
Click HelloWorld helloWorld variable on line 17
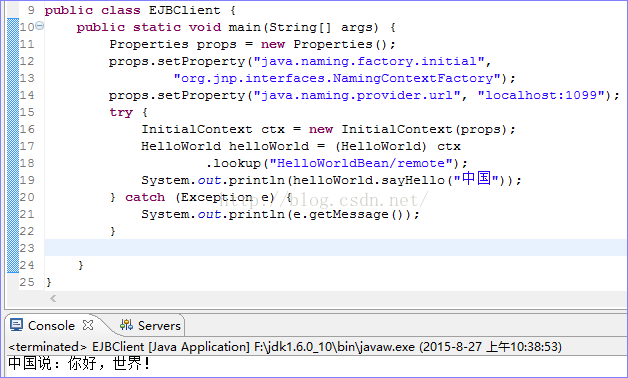pos(225,146)
